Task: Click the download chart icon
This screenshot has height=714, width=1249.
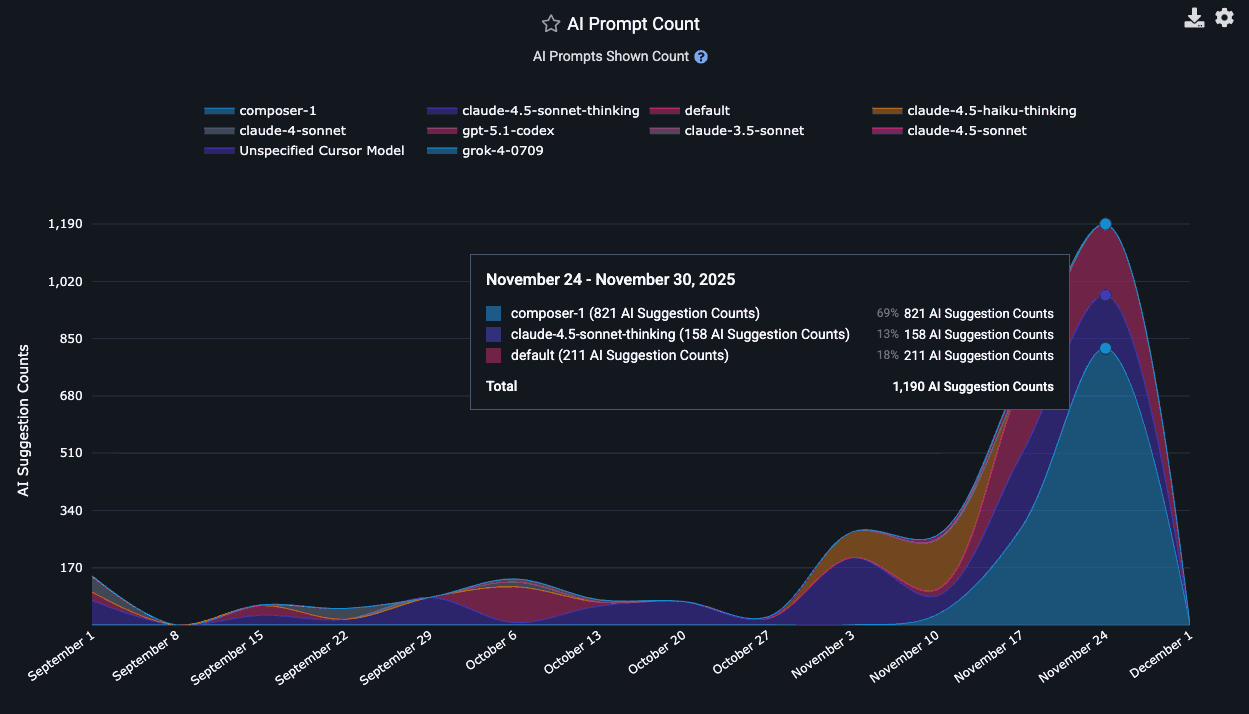Action: point(1194,18)
